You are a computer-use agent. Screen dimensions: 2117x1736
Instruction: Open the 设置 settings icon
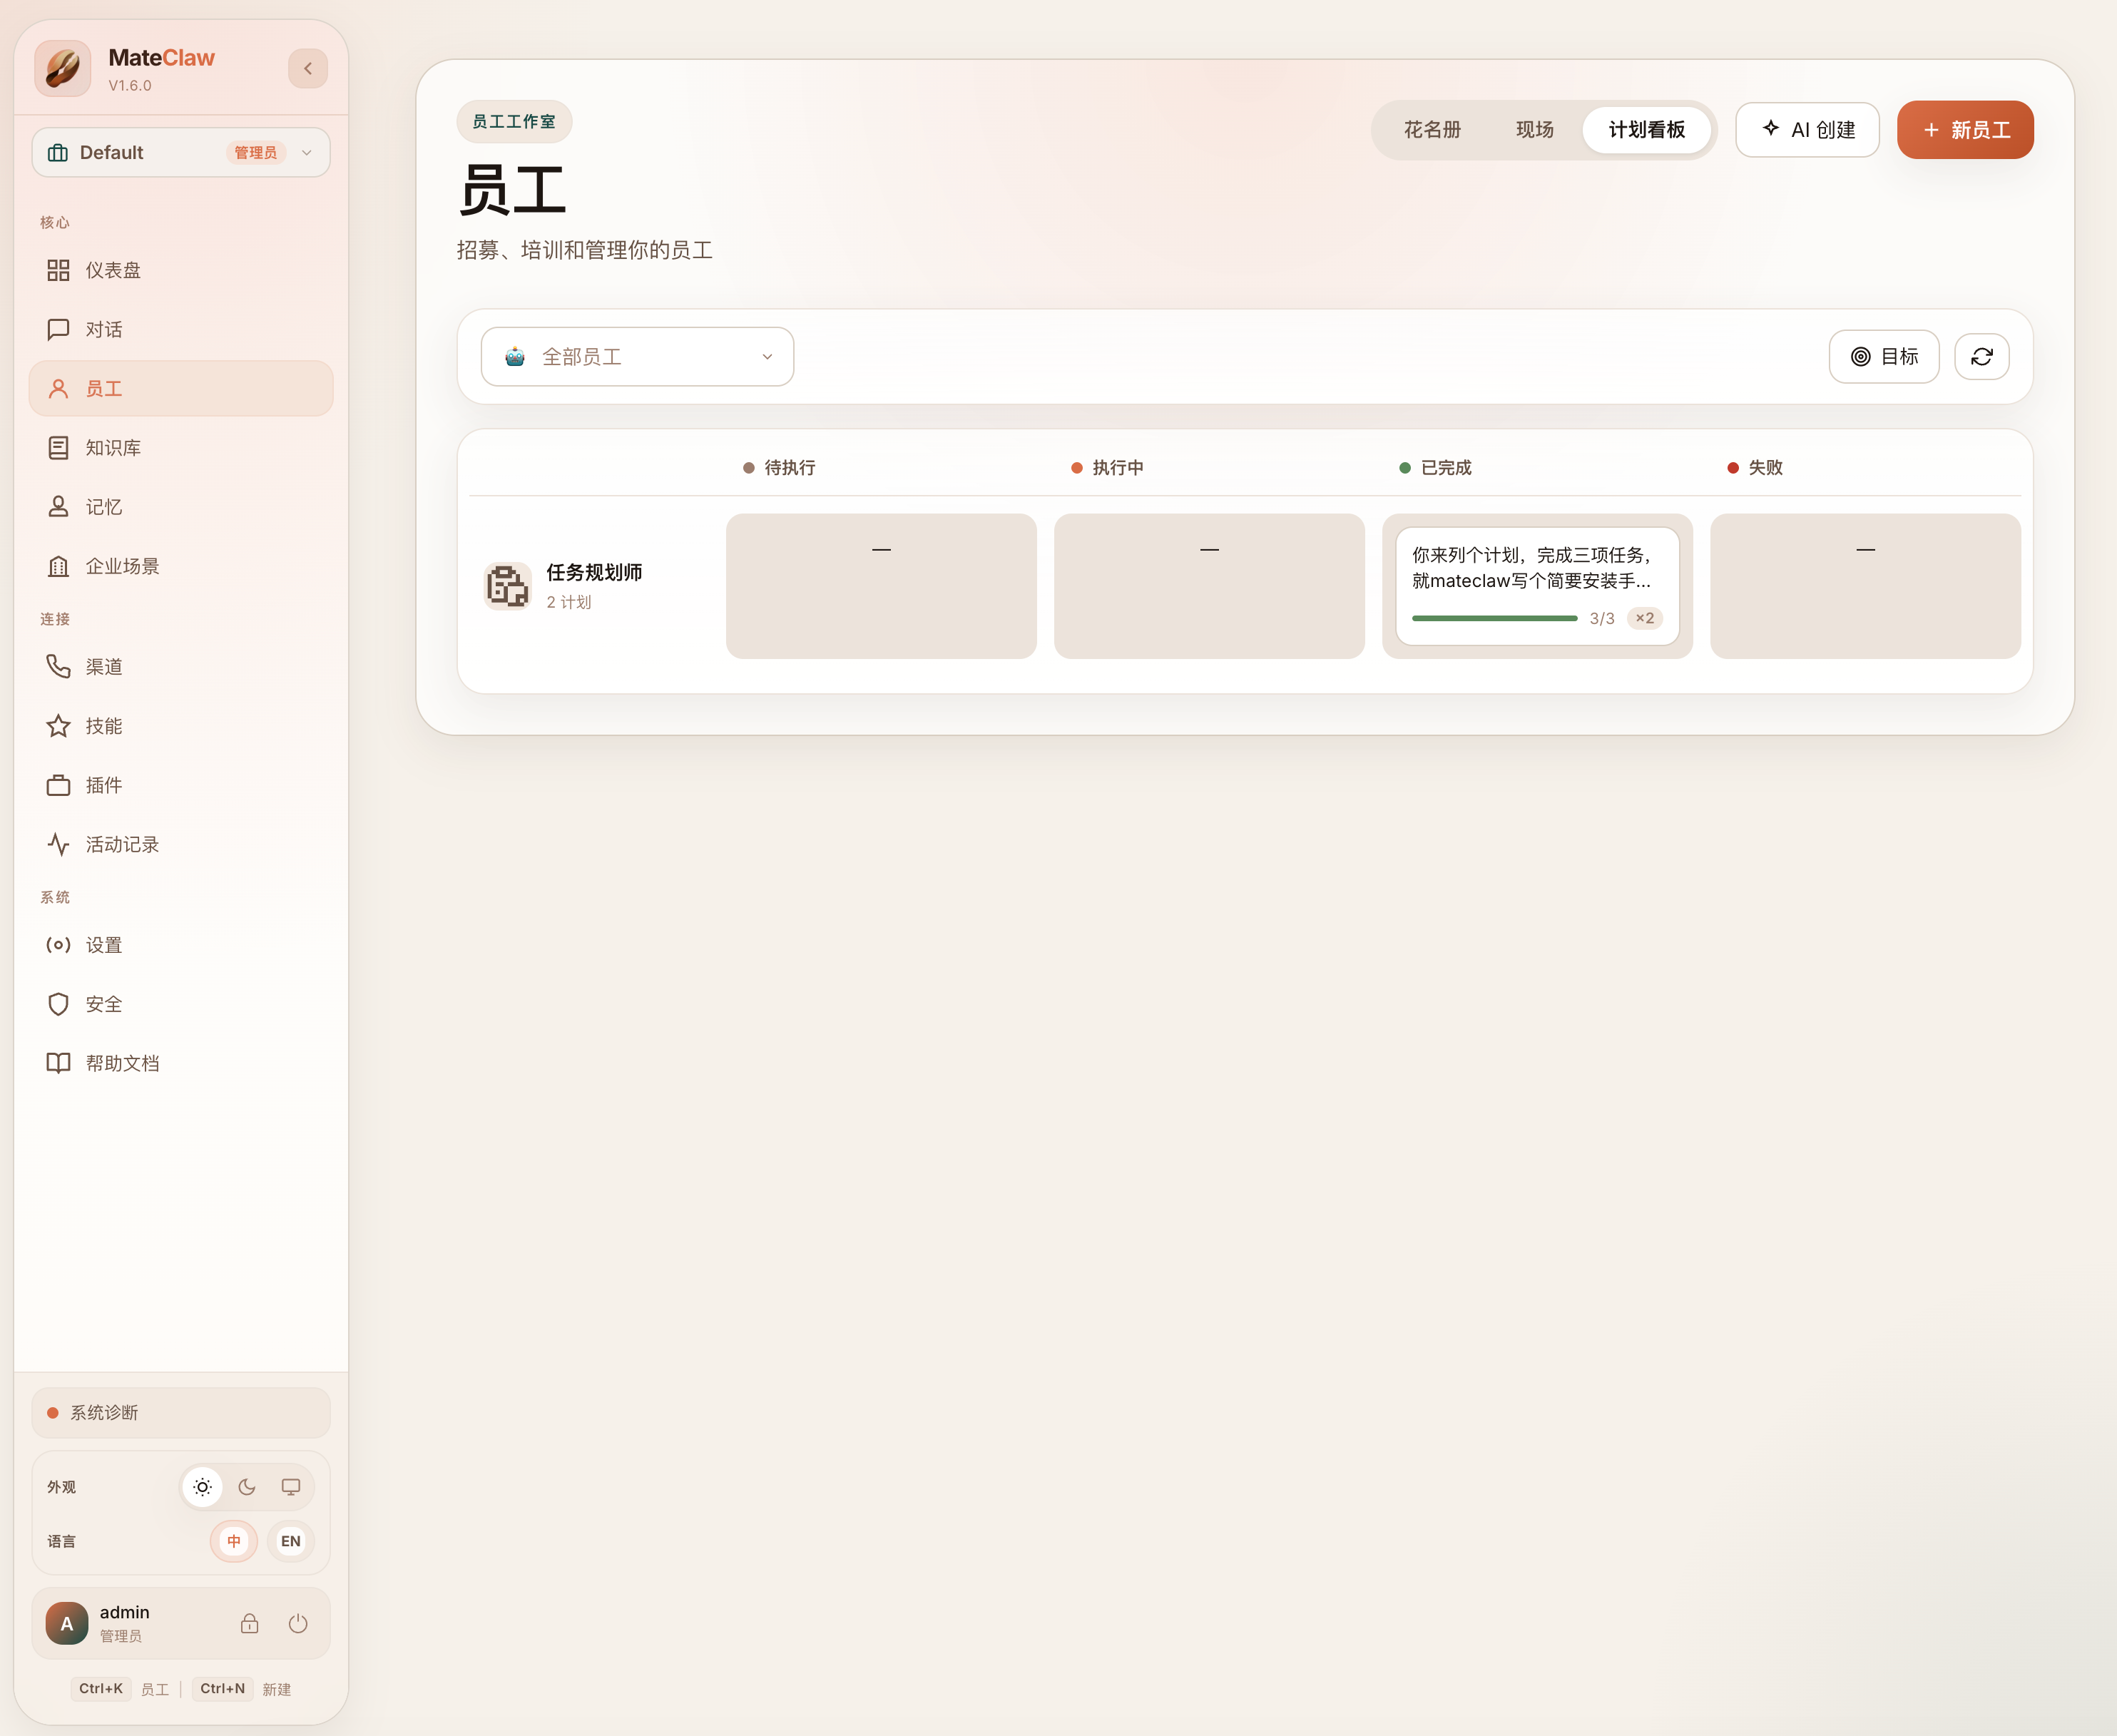(x=58, y=945)
